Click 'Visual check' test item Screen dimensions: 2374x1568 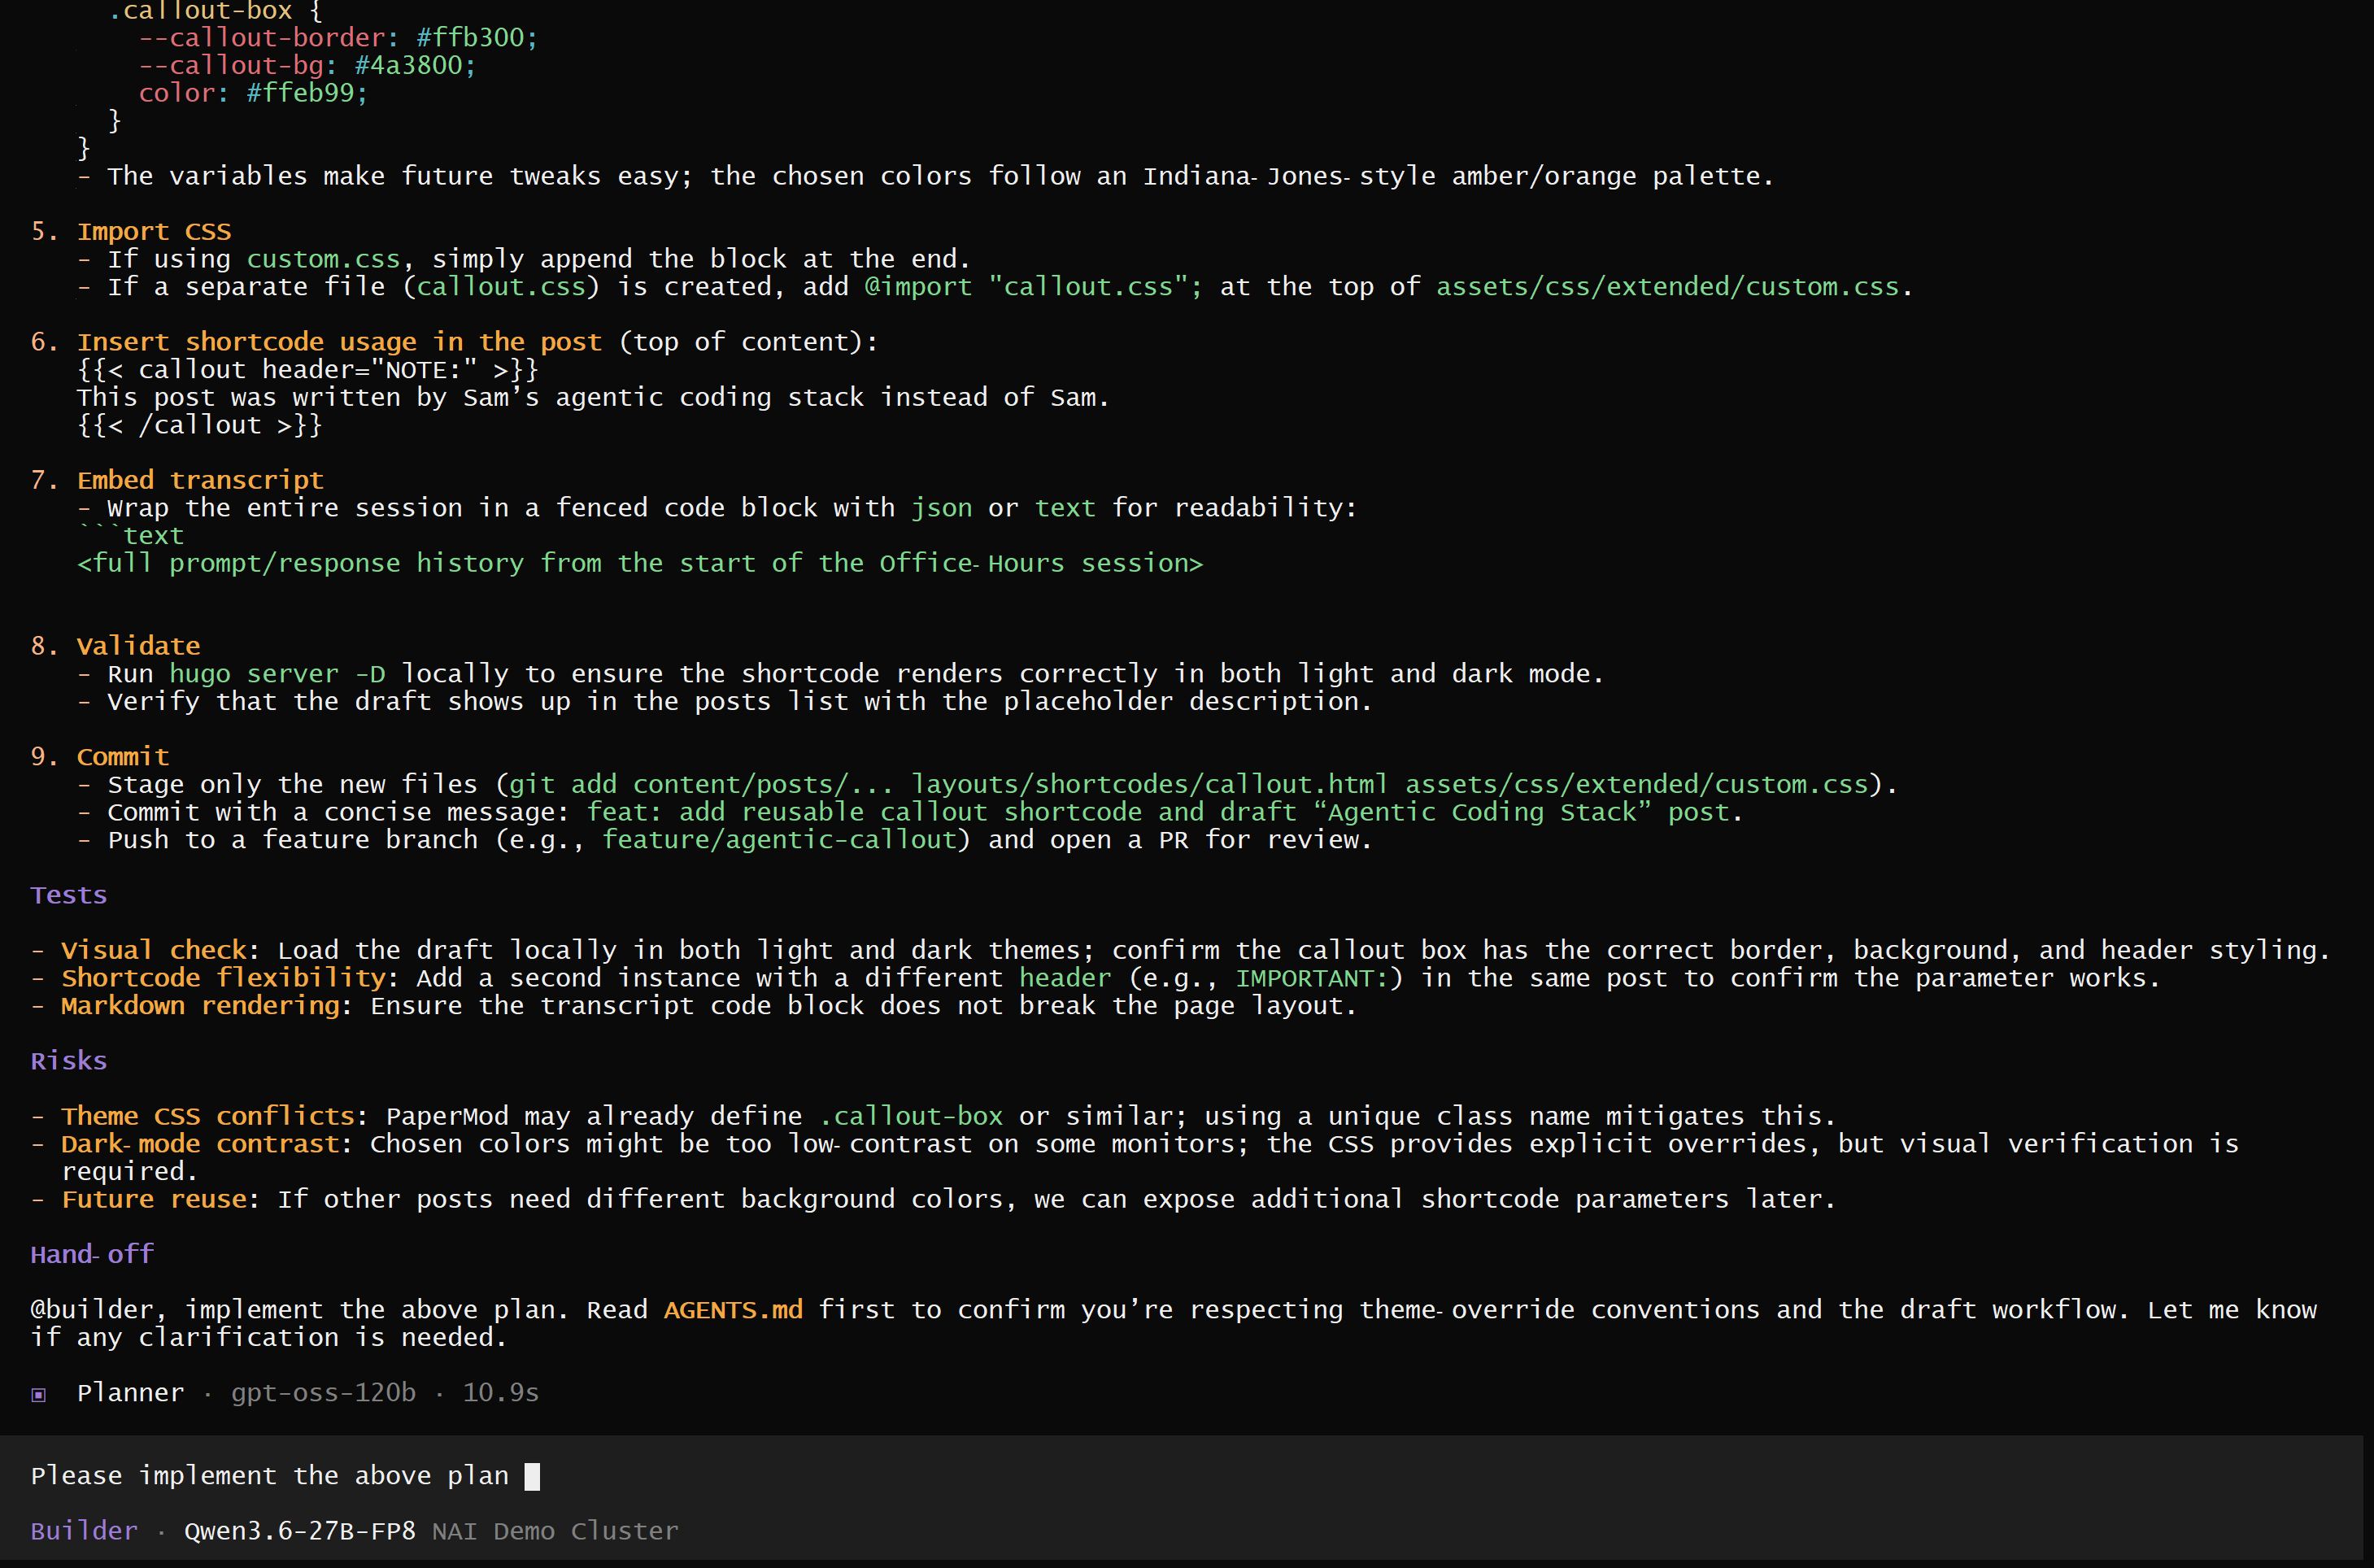click(x=154, y=950)
